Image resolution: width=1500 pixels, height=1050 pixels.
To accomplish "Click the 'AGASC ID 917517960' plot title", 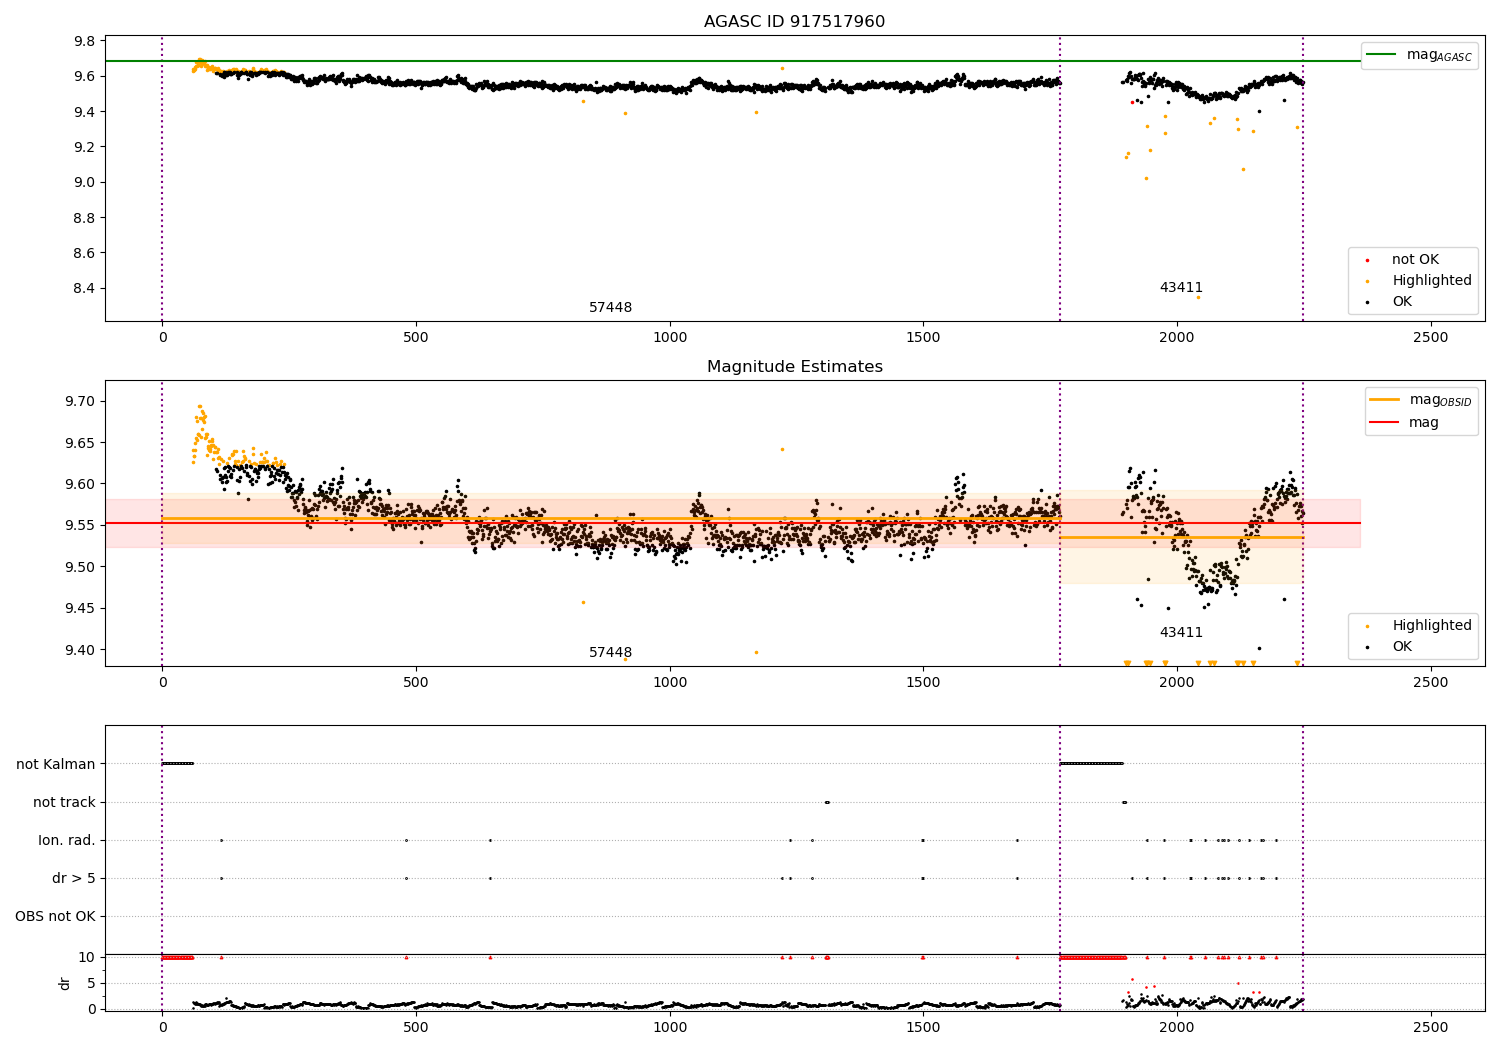I will click(x=794, y=21).
